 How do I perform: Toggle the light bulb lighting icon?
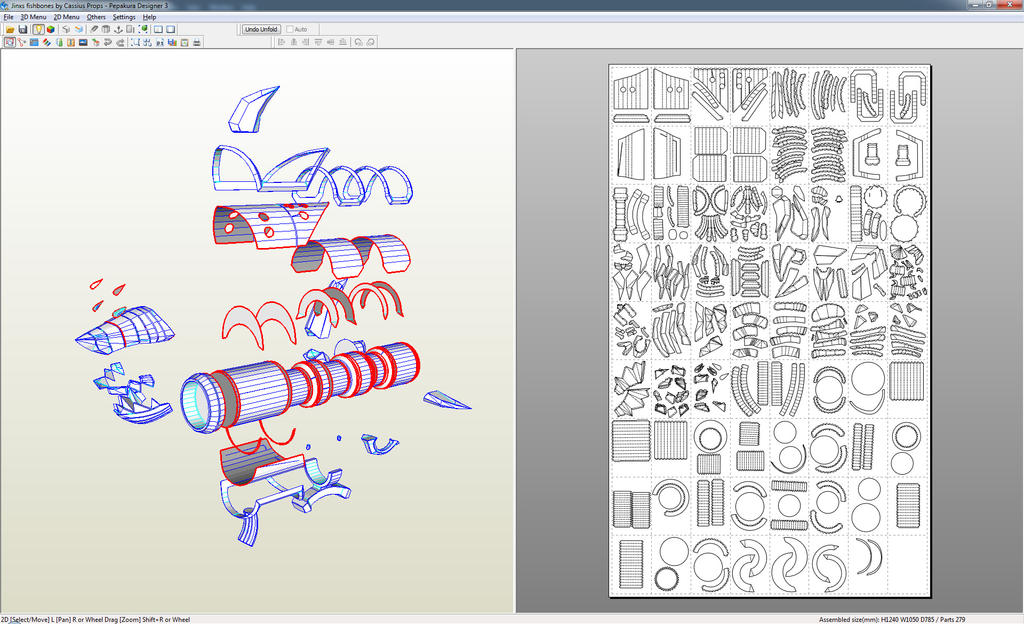(x=39, y=29)
